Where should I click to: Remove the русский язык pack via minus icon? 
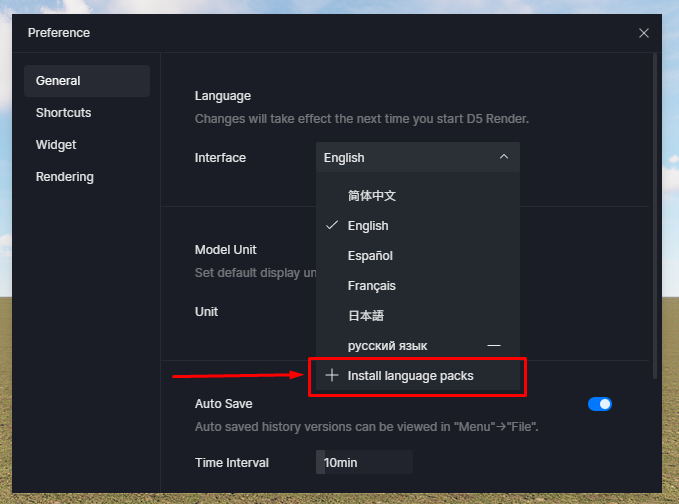[x=494, y=346]
